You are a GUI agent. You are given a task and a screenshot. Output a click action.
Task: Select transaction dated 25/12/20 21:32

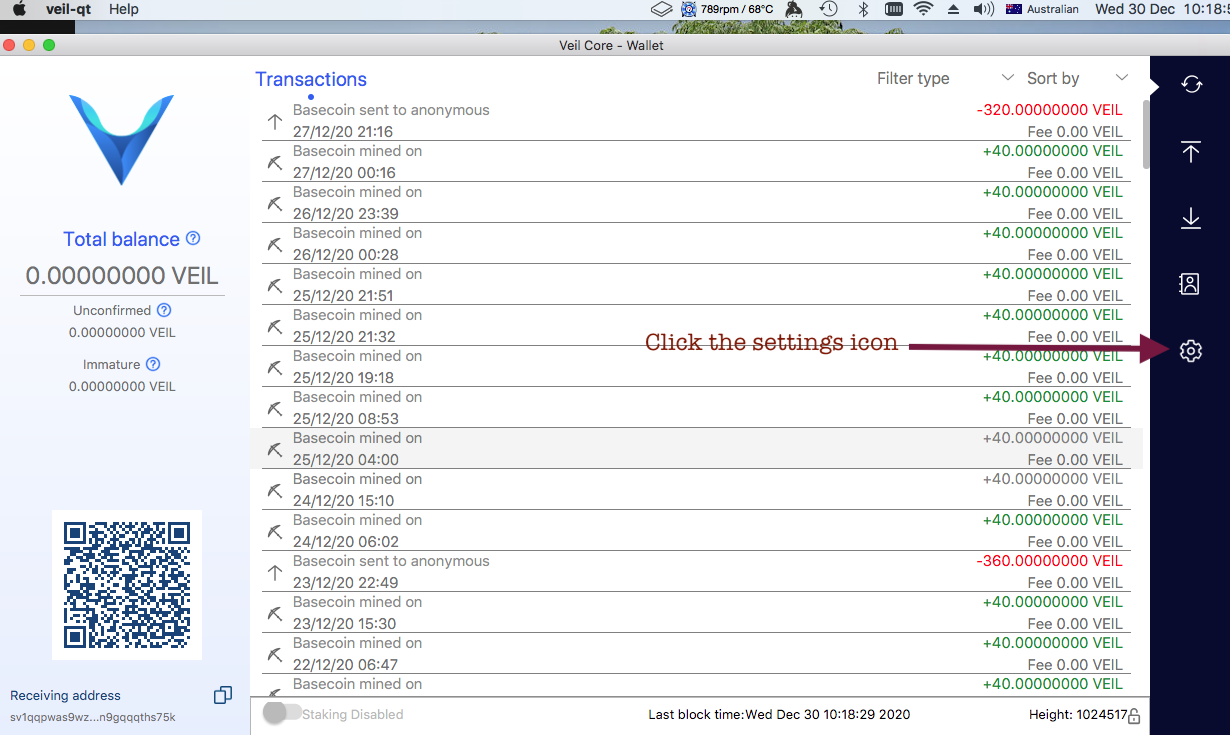click(x=697, y=325)
